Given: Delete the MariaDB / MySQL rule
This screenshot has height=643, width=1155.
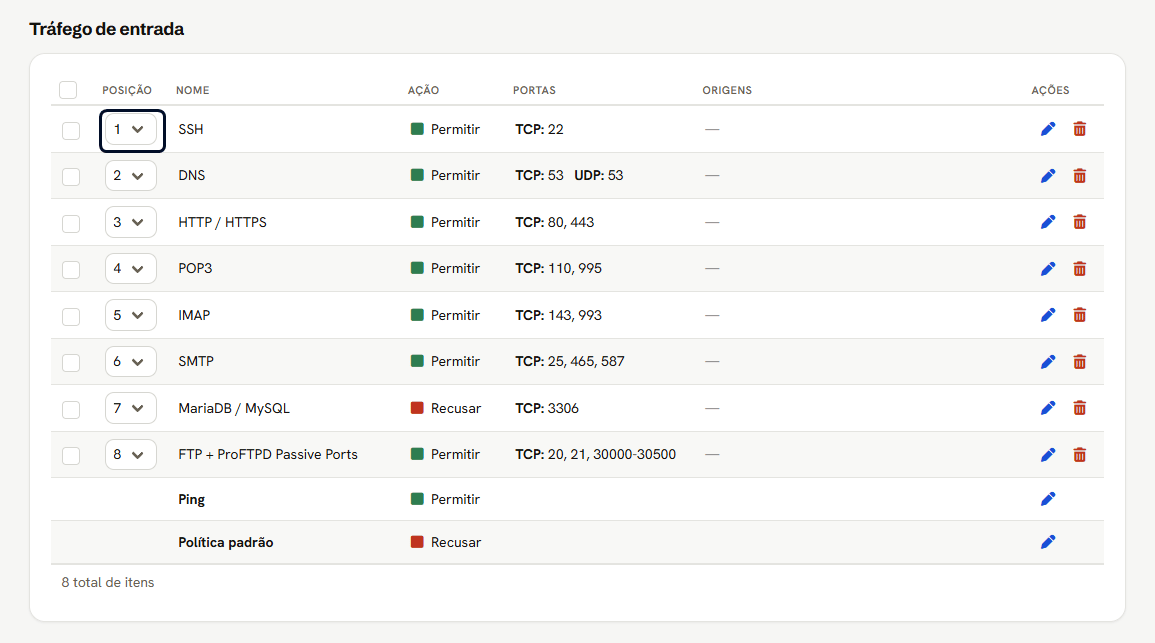Looking at the screenshot, I should click(1080, 408).
